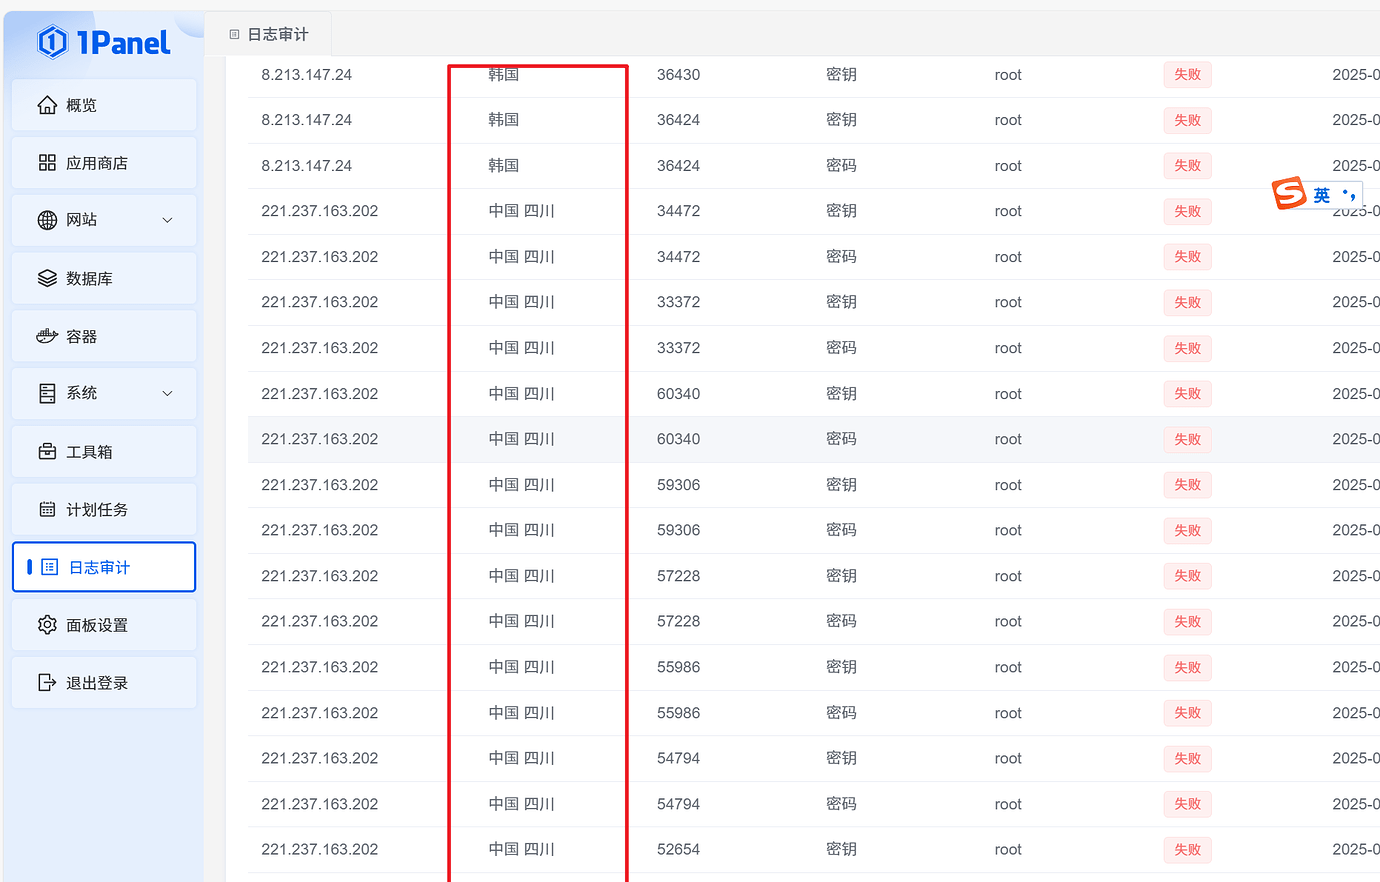This screenshot has width=1380, height=882.
Task: Click 密码 in the 8.213.147.24 port 36424 row
Action: tap(841, 166)
